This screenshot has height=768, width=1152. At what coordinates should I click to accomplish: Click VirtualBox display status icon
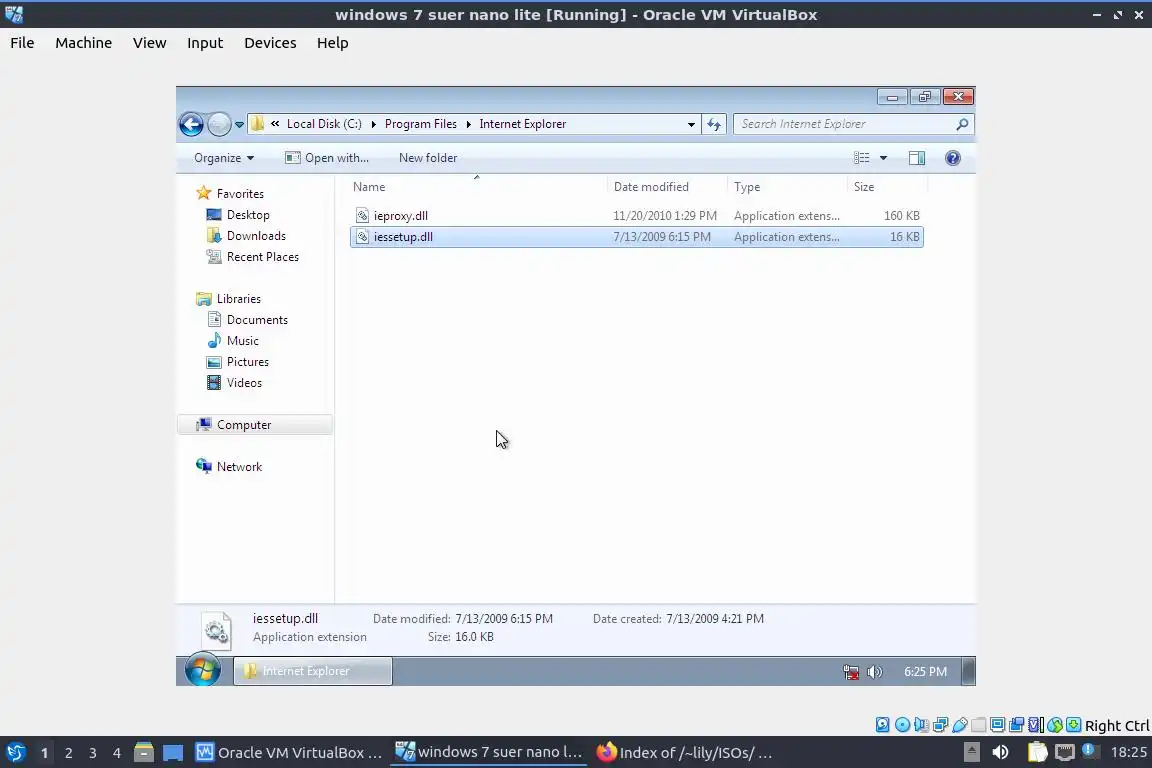(x=998, y=725)
